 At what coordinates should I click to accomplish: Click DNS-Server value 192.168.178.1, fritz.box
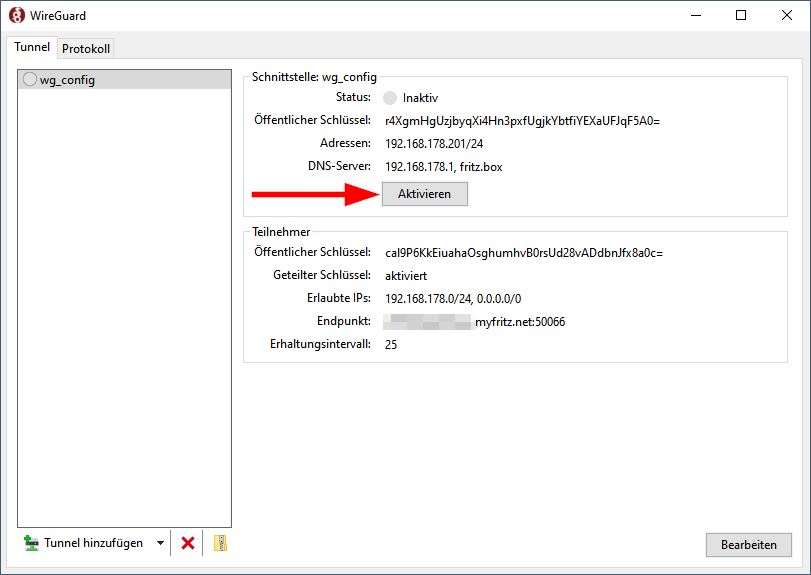point(444,167)
